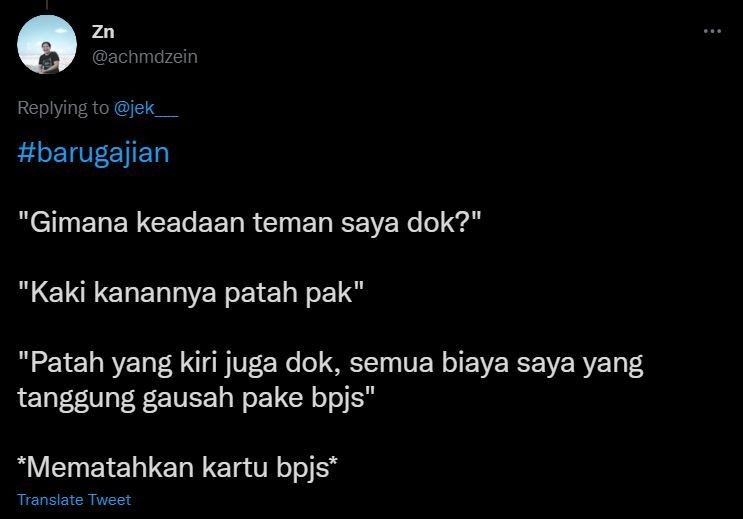Select the "Kaki kanannya patah pak" line
Image resolution: width=743 pixels, height=519 pixels.
click(190, 292)
